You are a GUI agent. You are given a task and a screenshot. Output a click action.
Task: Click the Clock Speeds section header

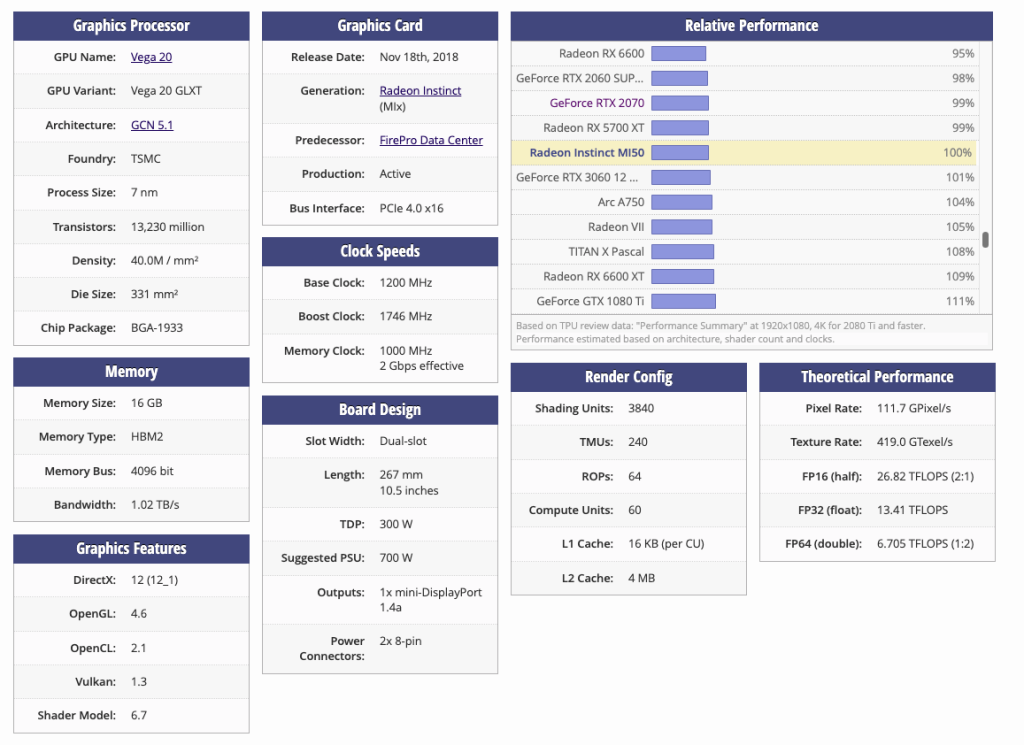tap(380, 251)
